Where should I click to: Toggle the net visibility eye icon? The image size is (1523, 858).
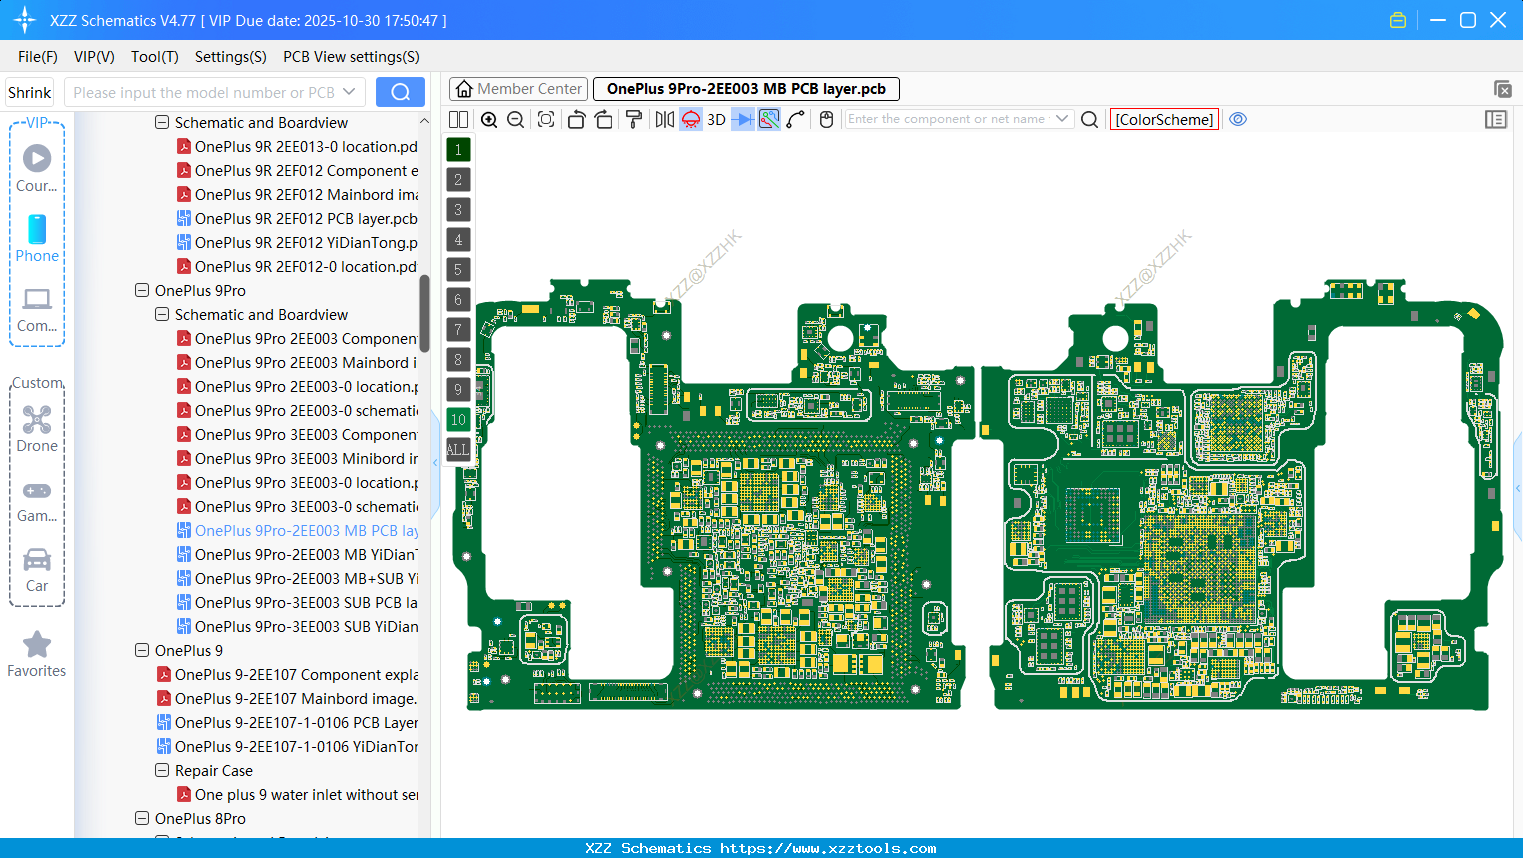pos(1238,119)
